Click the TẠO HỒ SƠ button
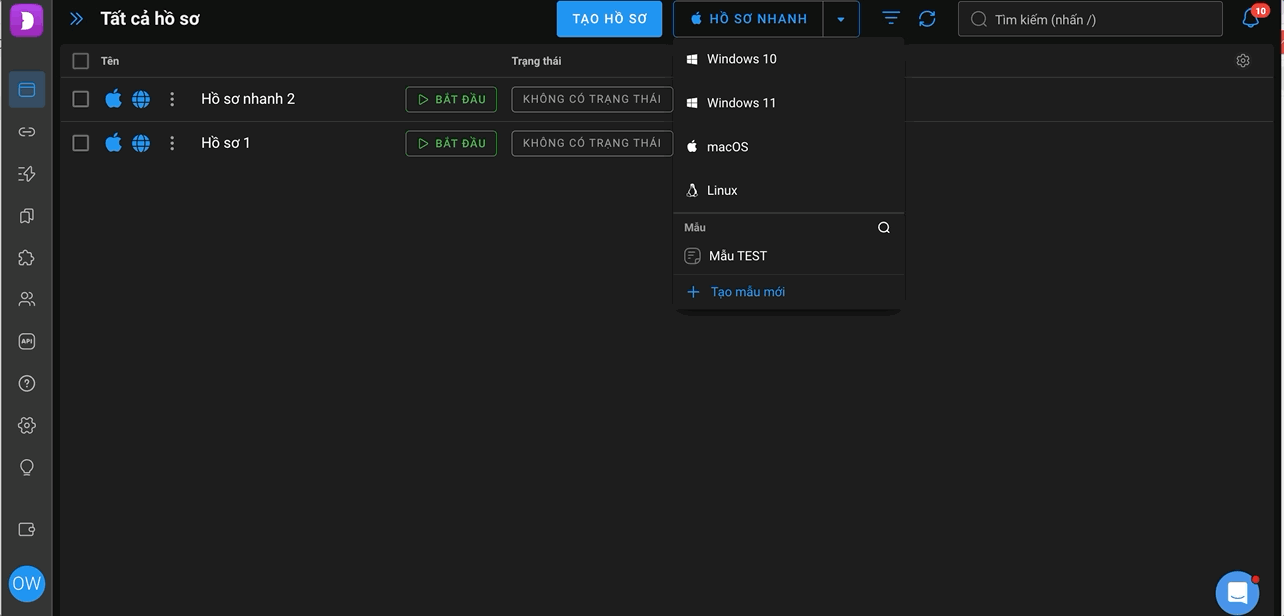The width and height of the screenshot is (1284, 616). tap(610, 19)
